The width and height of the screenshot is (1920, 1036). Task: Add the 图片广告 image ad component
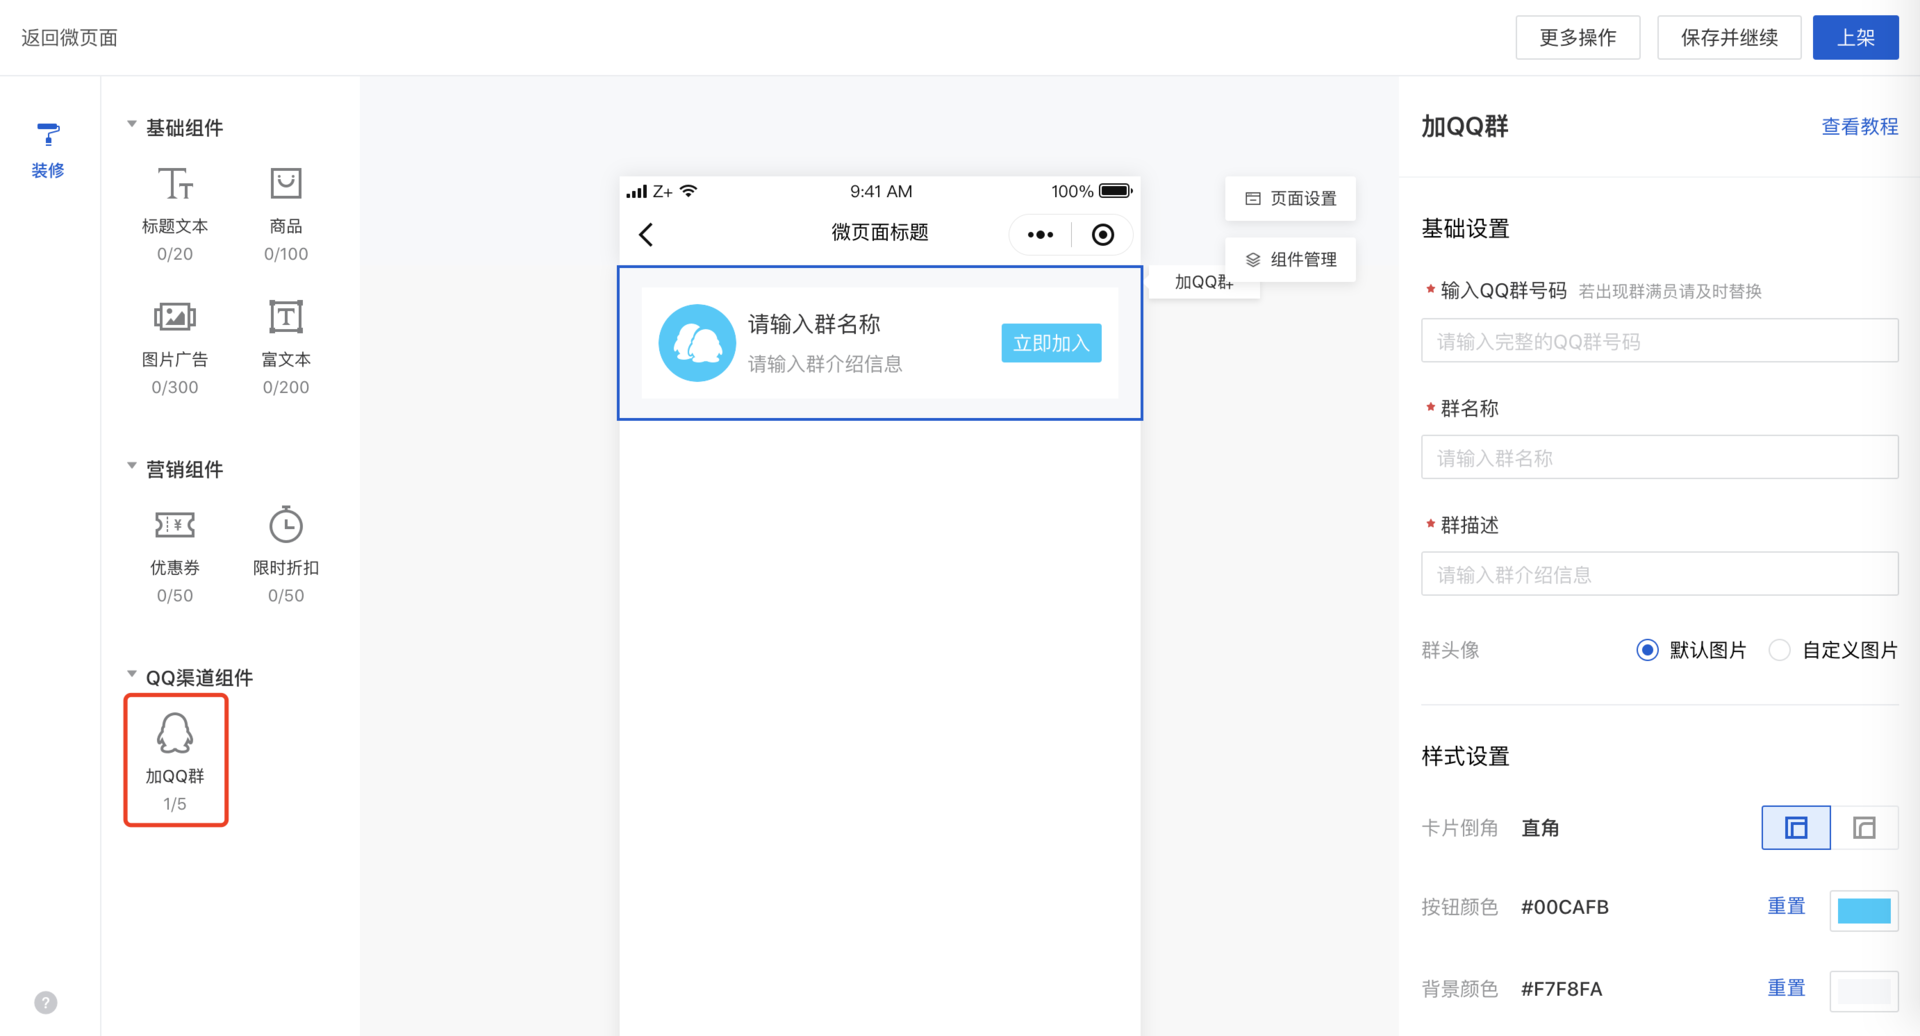tap(175, 346)
